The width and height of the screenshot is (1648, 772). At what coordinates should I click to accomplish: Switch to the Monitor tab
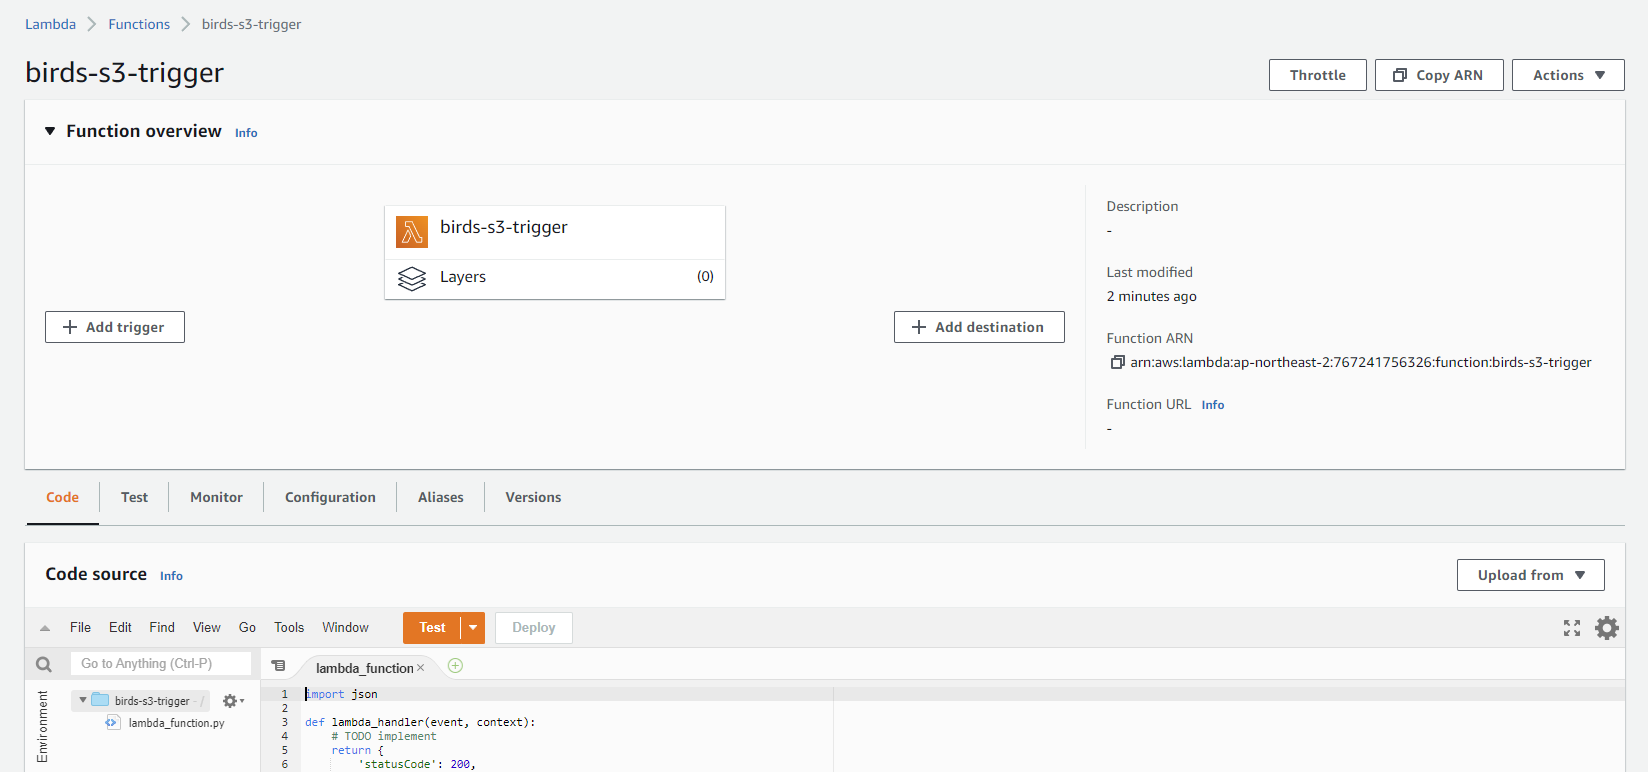(x=216, y=497)
